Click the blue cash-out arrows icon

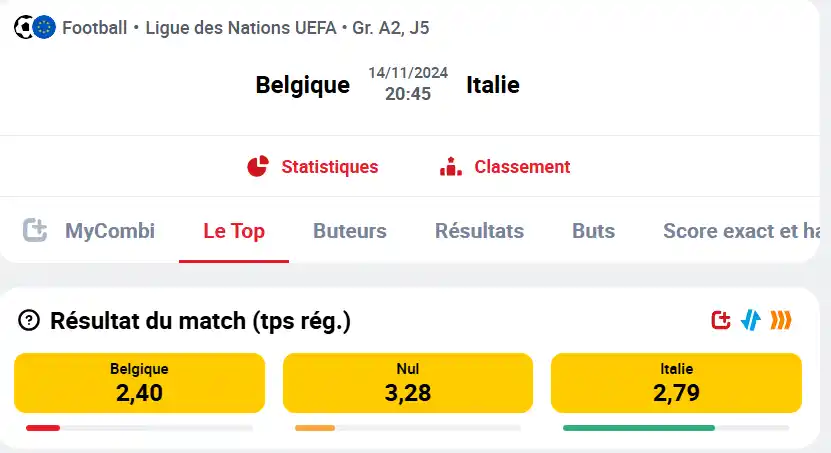(750, 320)
